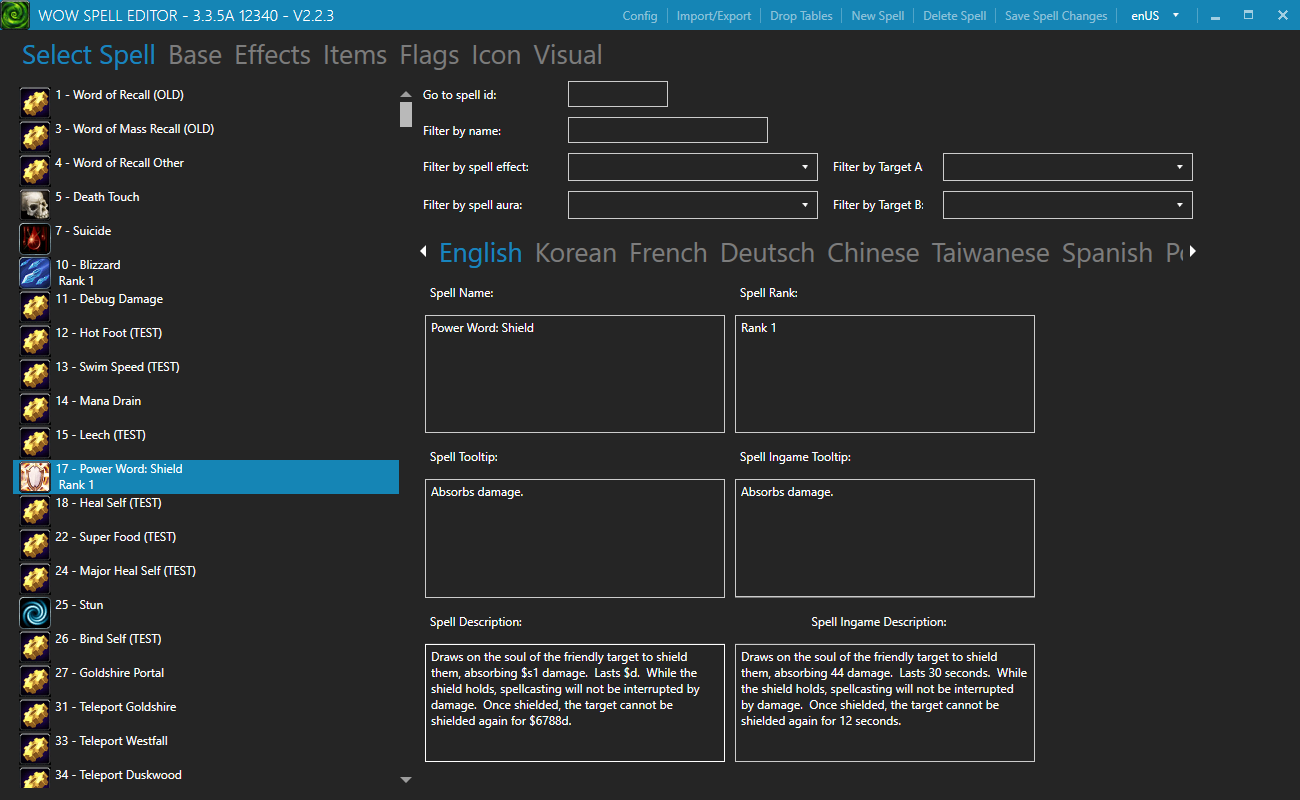This screenshot has height=800, width=1300.
Task: Click the Delete Spell button
Action: [x=954, y=16]
